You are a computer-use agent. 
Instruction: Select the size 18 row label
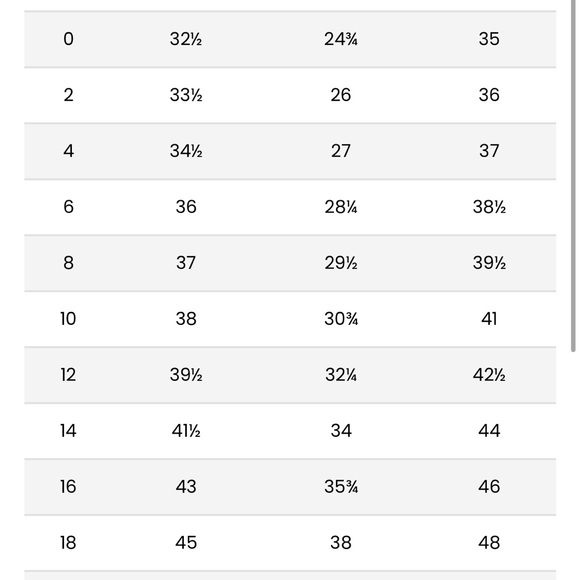coord(68,543)
